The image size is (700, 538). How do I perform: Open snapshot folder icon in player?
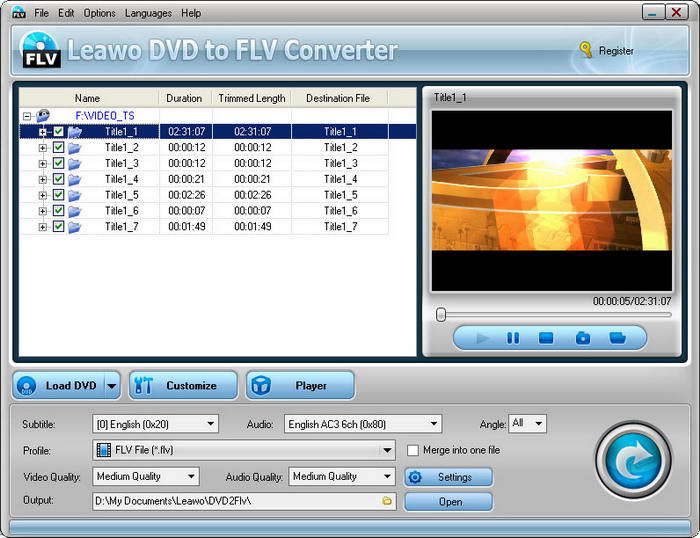coord(617,338)
